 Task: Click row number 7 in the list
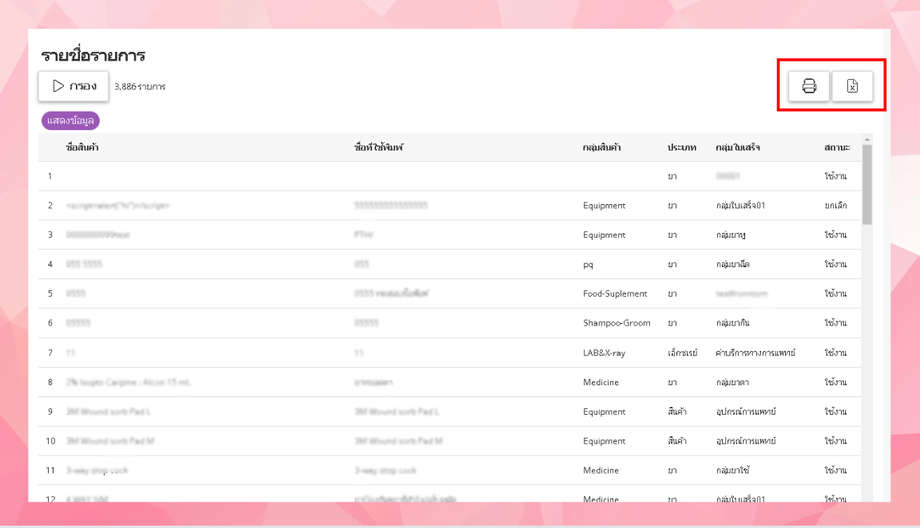pyautogui.click(x=50, y=353)
